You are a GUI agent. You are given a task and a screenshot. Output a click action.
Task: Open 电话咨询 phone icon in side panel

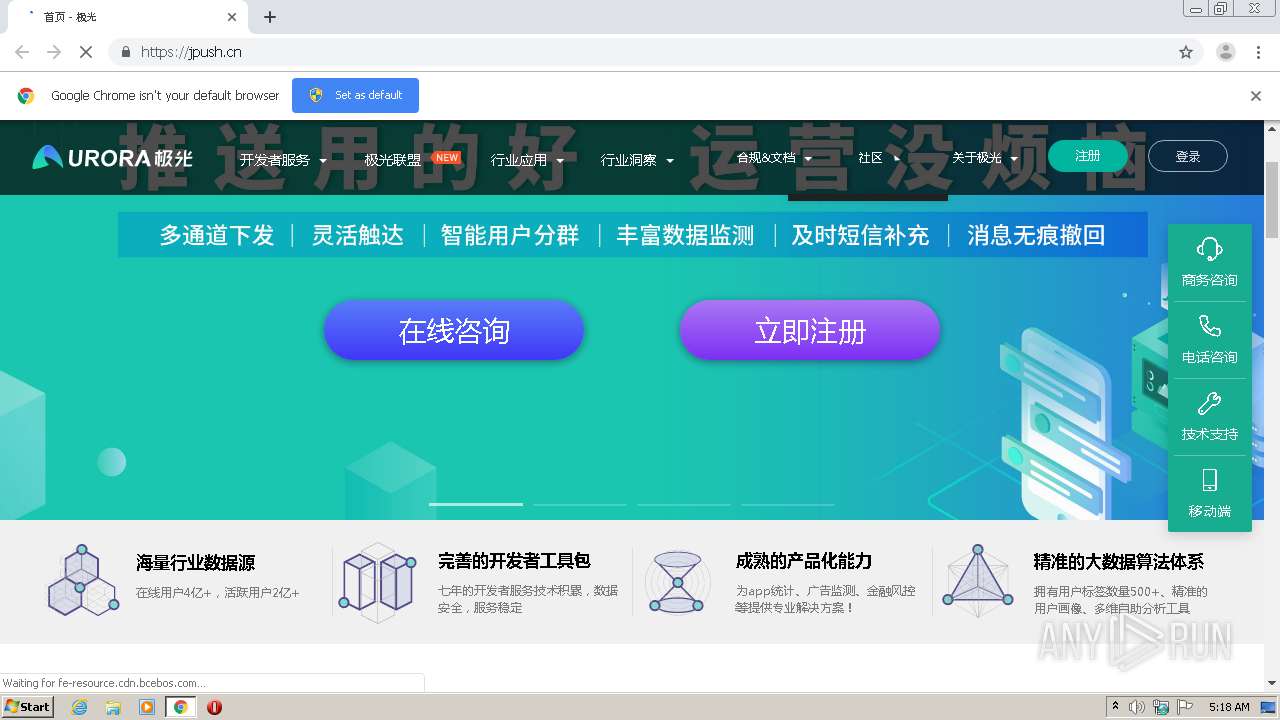(1209, 326)
